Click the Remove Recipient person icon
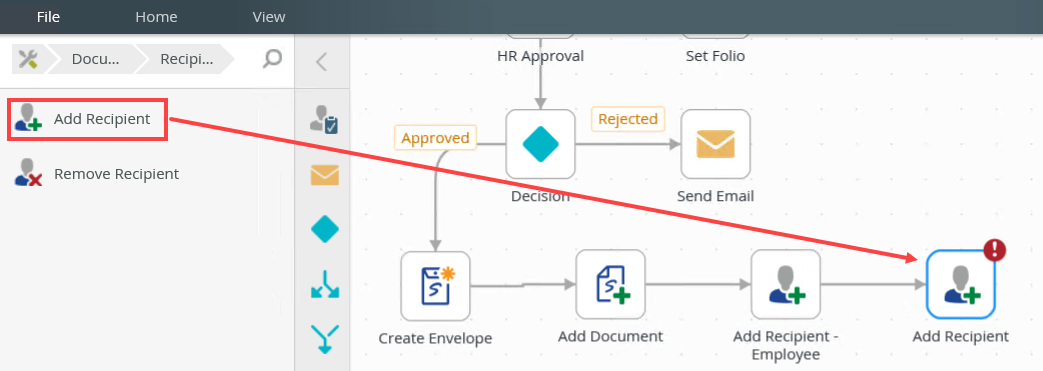 (27, 172)
